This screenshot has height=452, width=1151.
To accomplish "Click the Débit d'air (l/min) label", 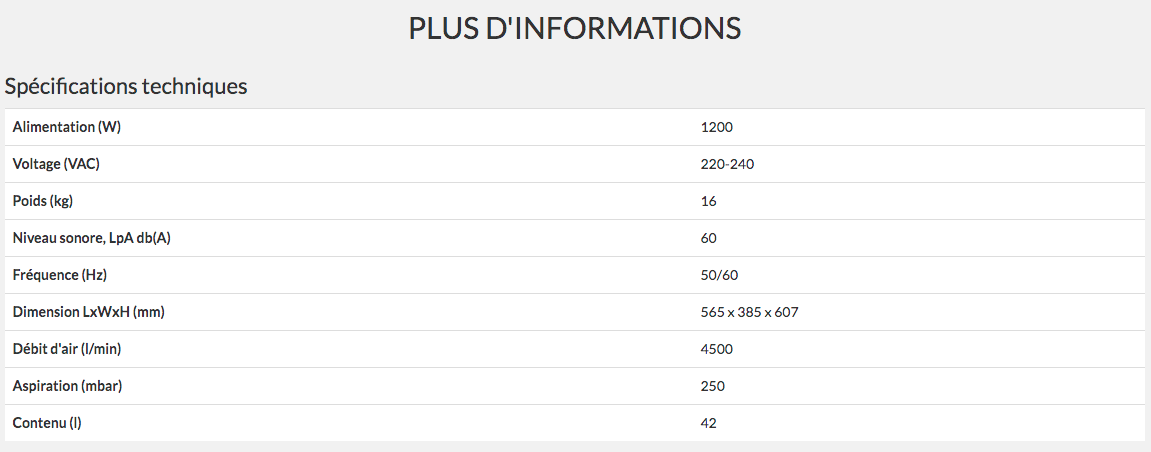I will click(x=67, y=349).
